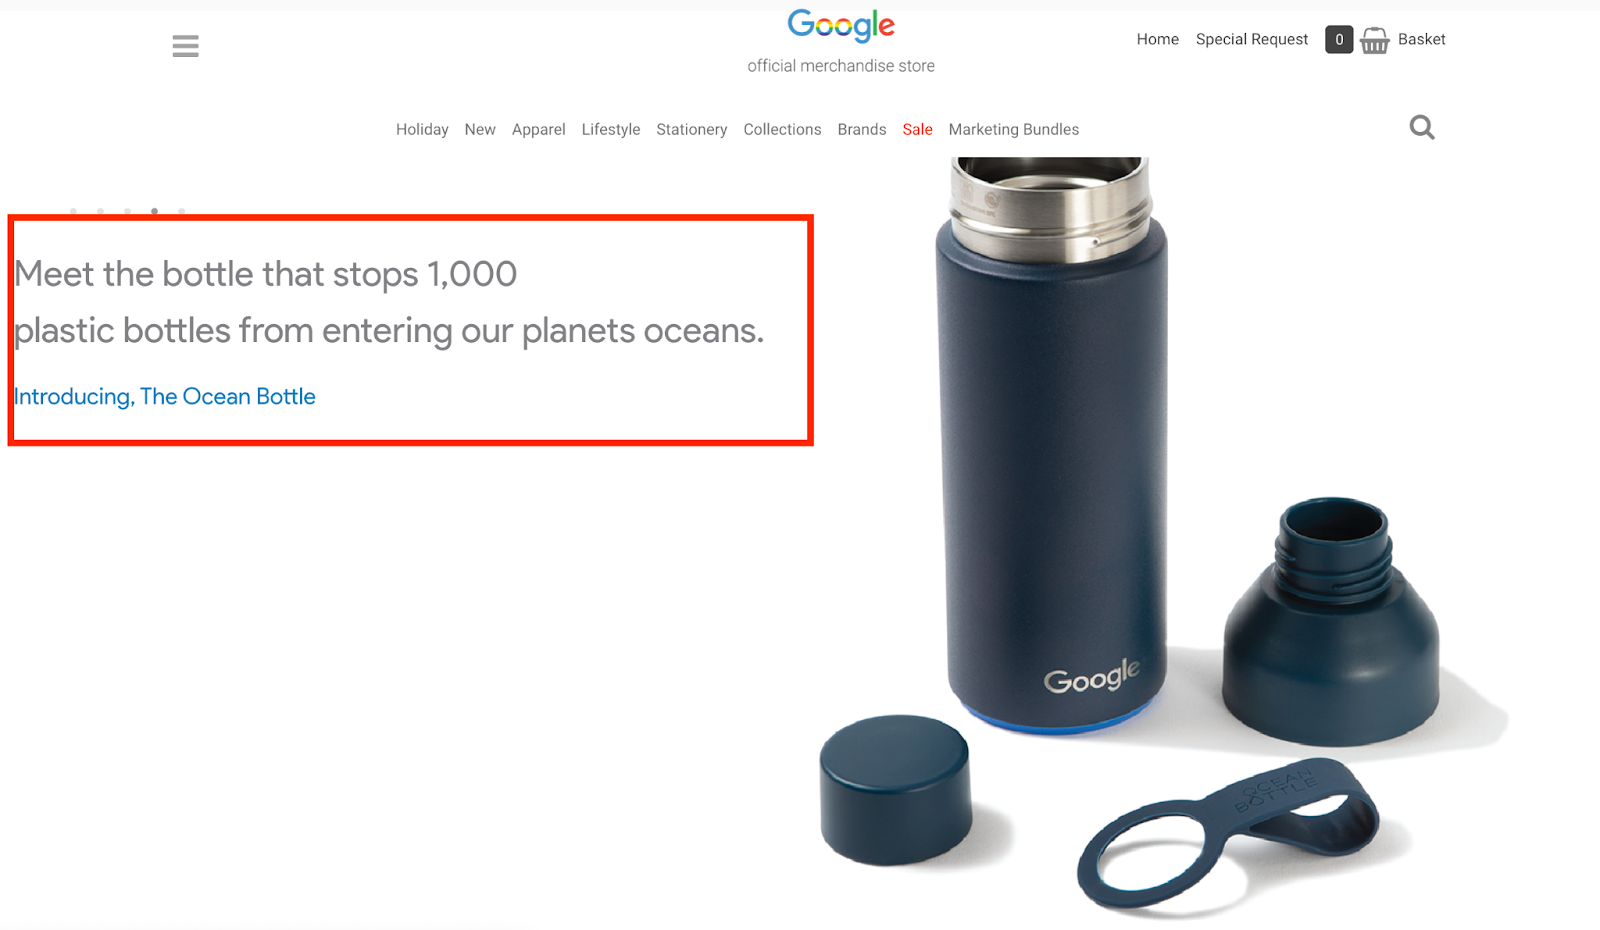Open the Holiday menu
The height and width of the screenshot is (930, 1600).
click(x=422, y=129)
